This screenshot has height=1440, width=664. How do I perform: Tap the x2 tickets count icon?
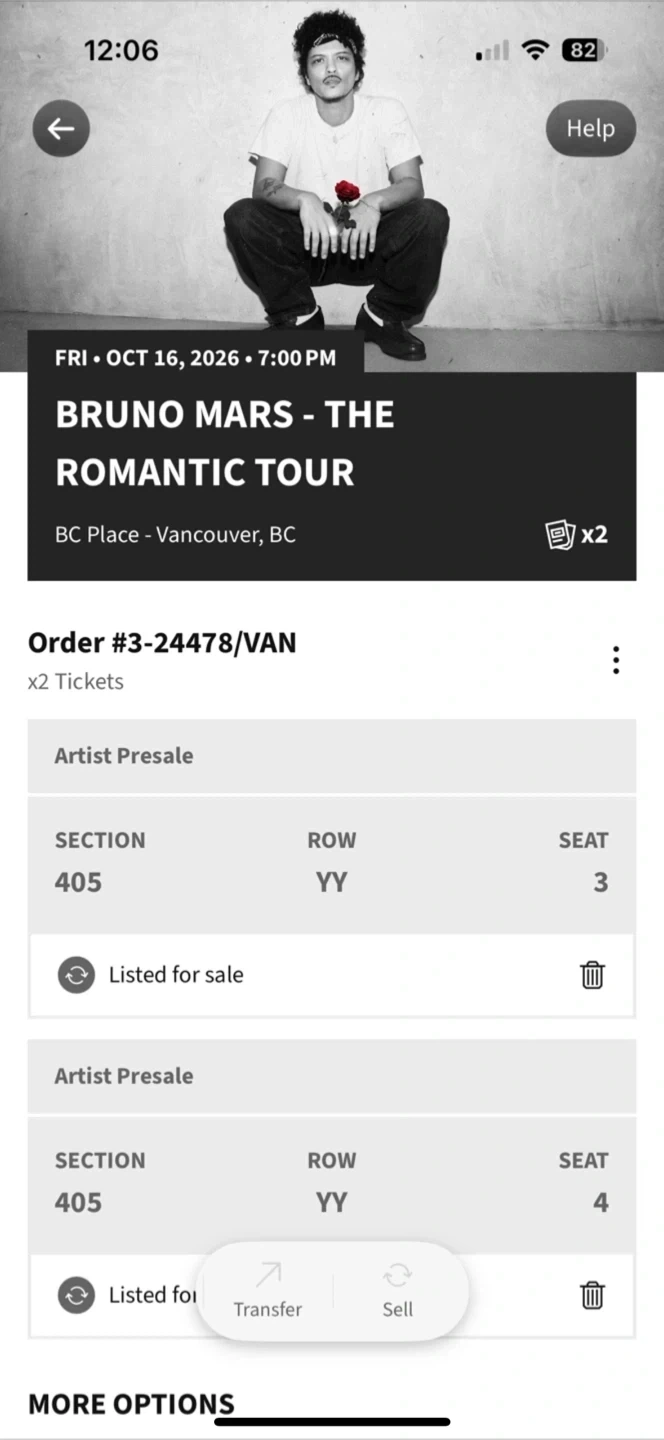pos(577,534)
